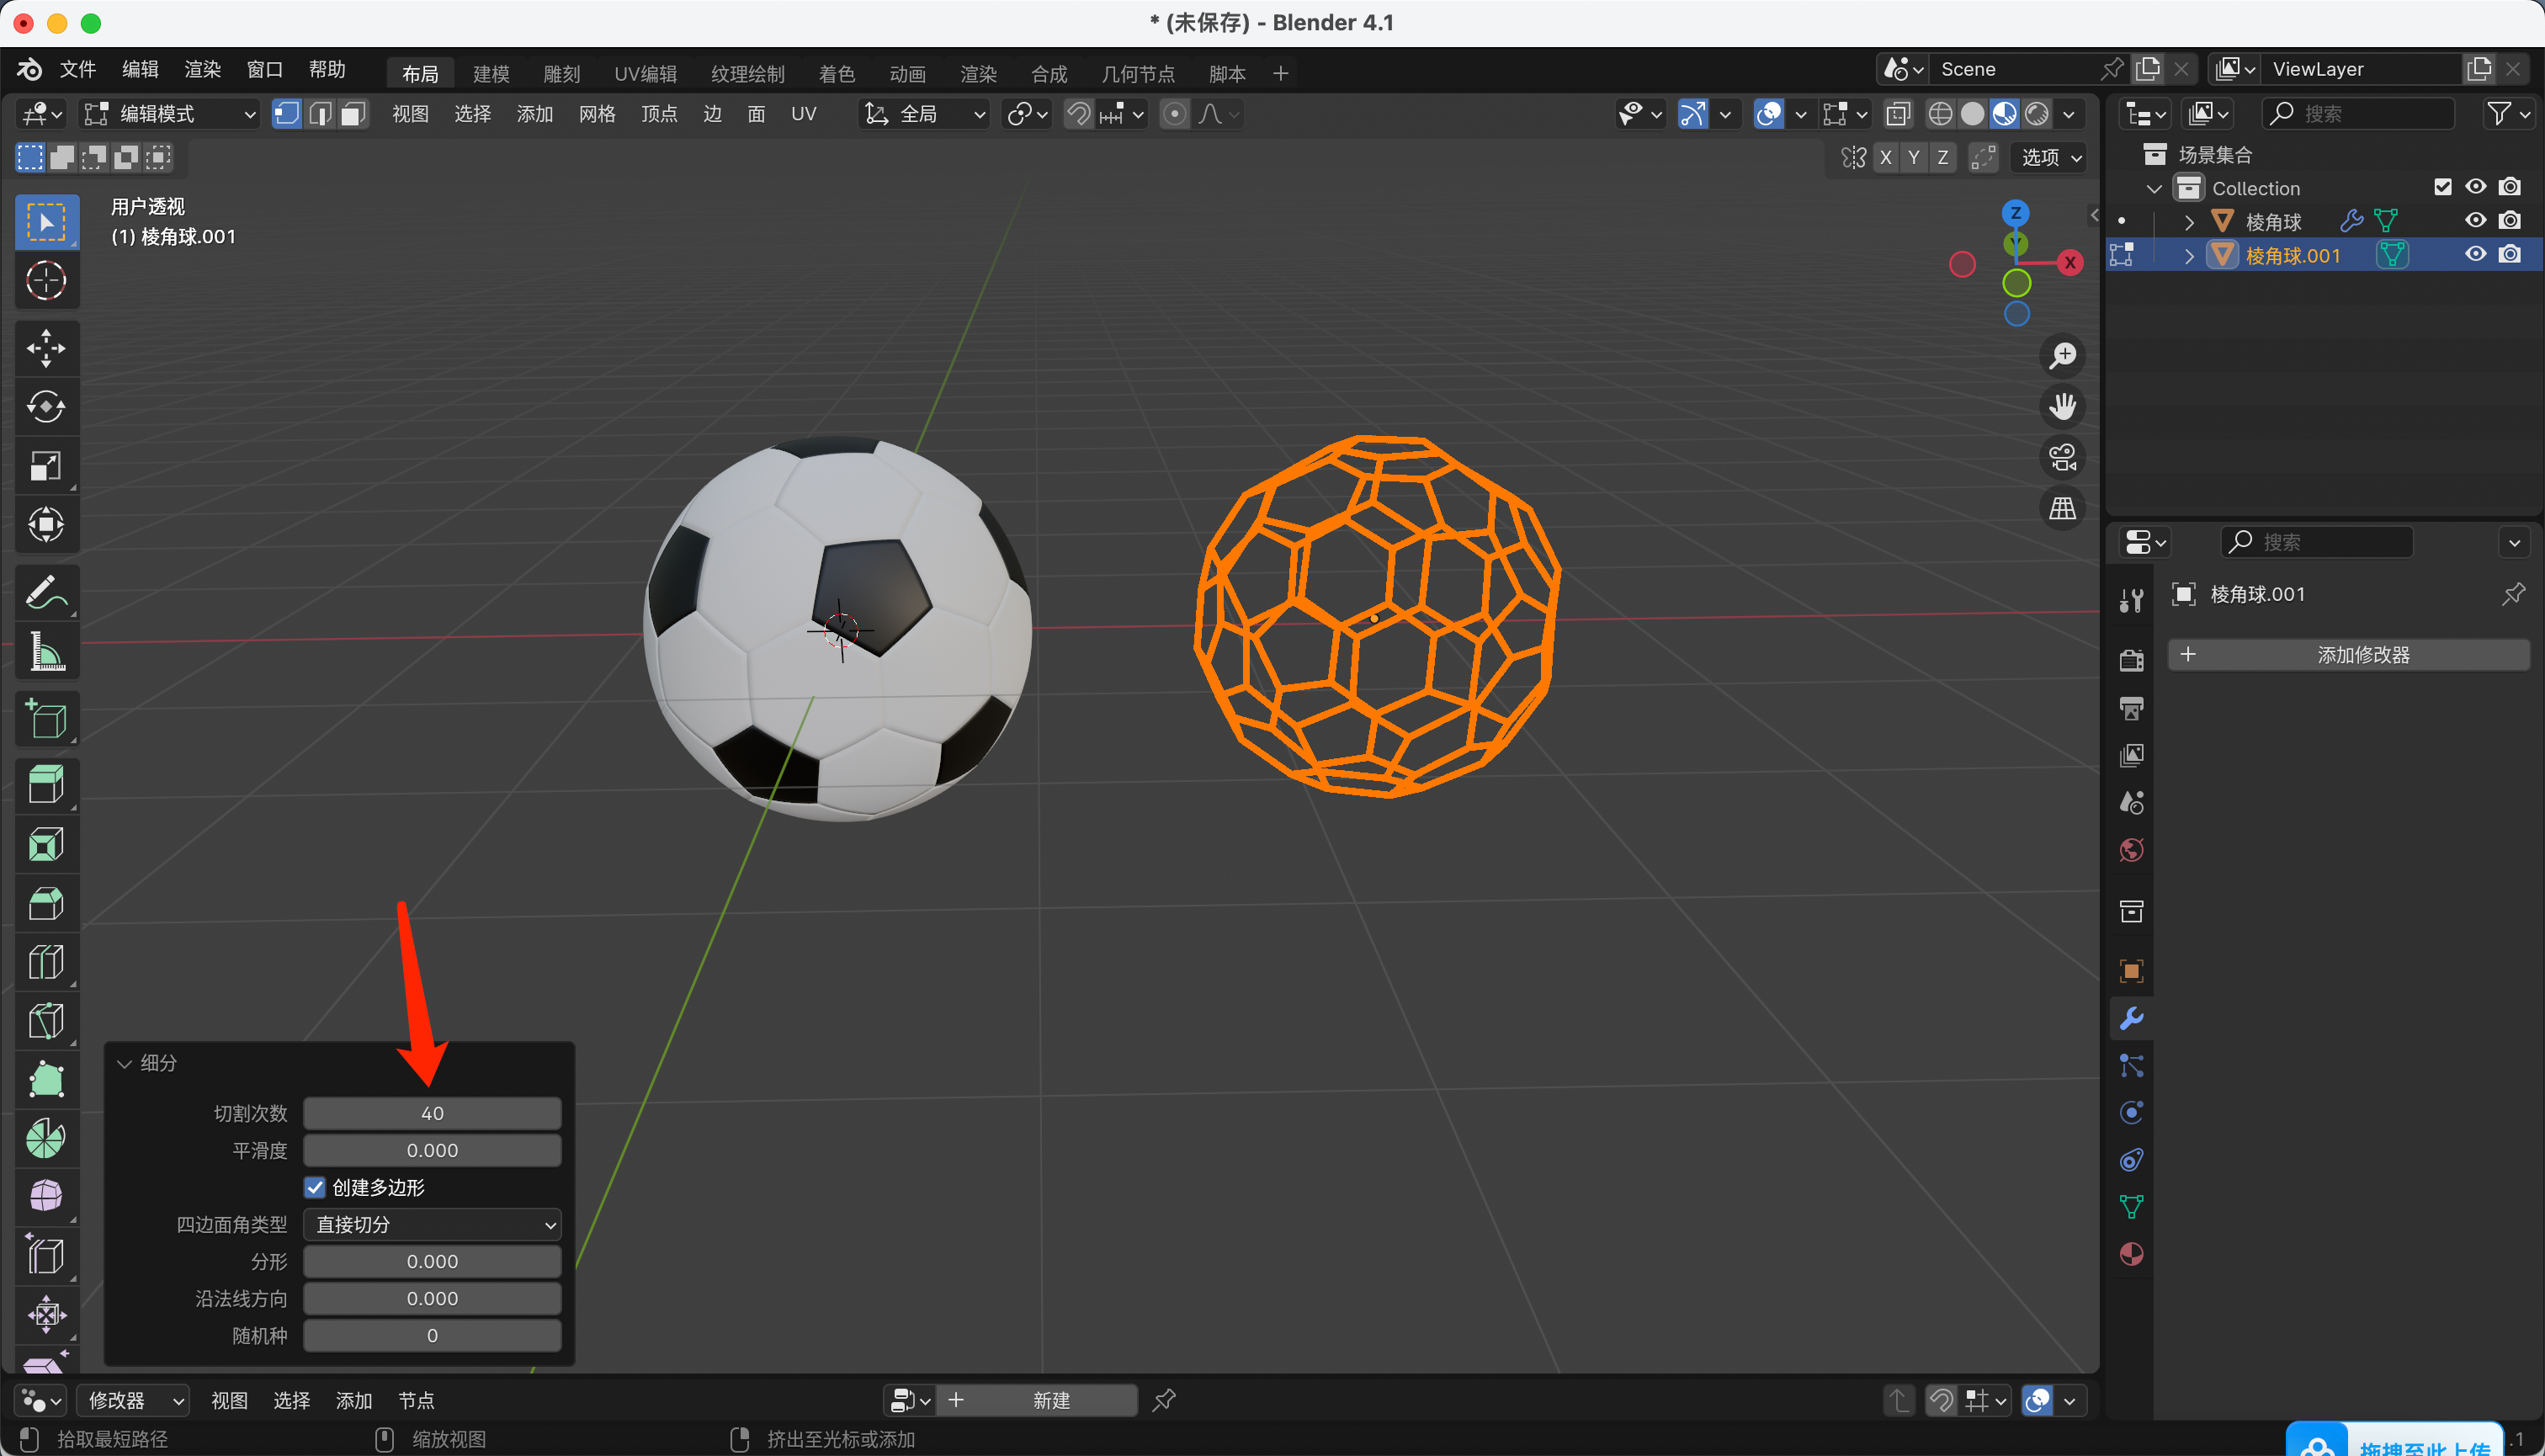2545x1456 pixels.
Task: Open the Material properties tab icon
Action: point(2131,1254)
